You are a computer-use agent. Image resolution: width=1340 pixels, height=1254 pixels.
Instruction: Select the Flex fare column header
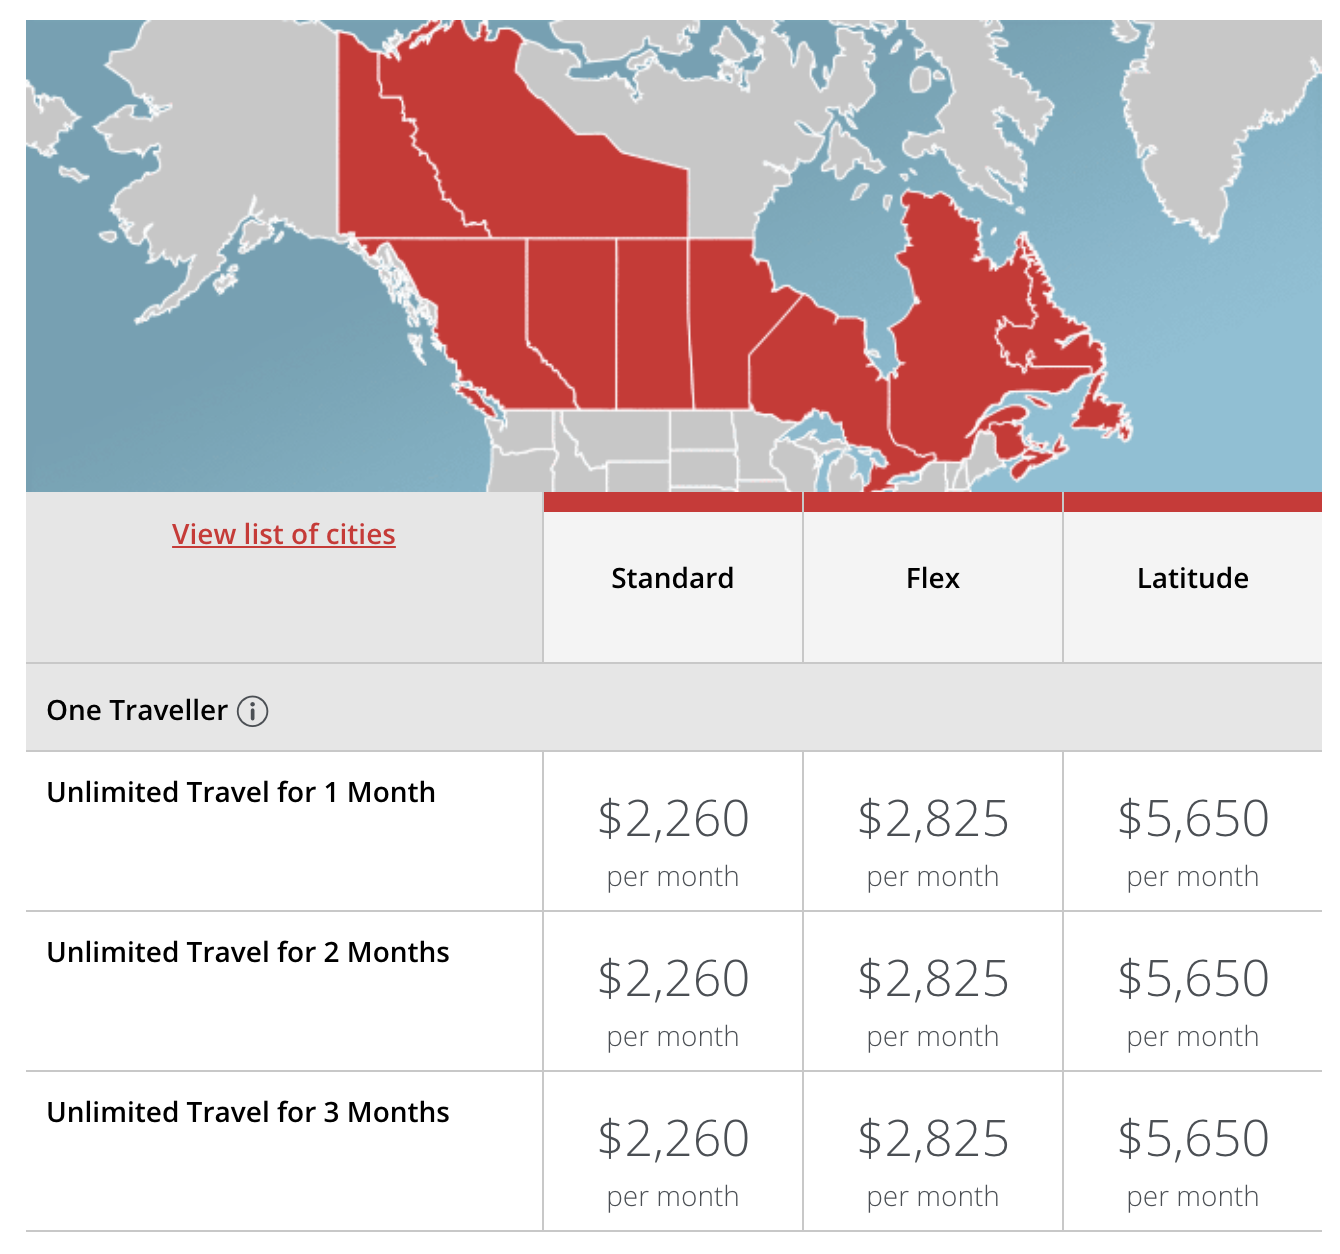[932, 578]
